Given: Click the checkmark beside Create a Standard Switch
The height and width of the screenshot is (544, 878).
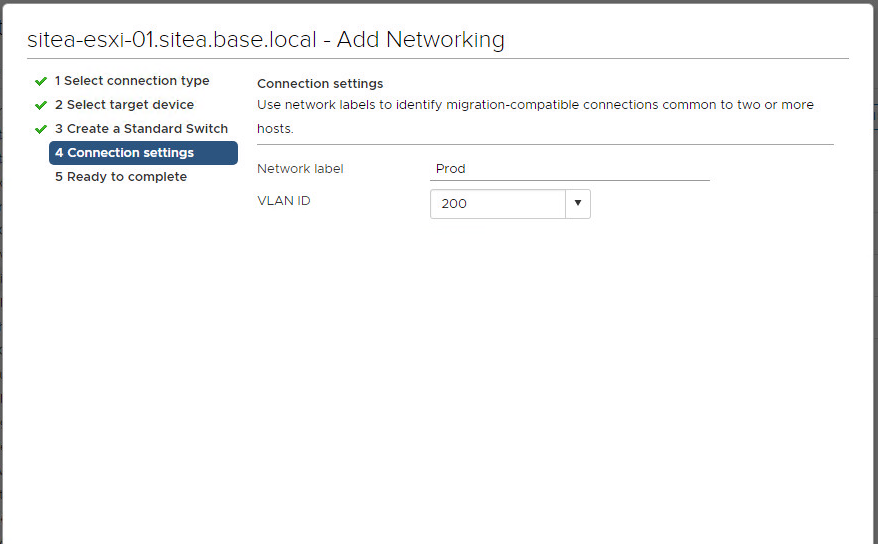Looking at the screenshot, I should pos(41,129).
